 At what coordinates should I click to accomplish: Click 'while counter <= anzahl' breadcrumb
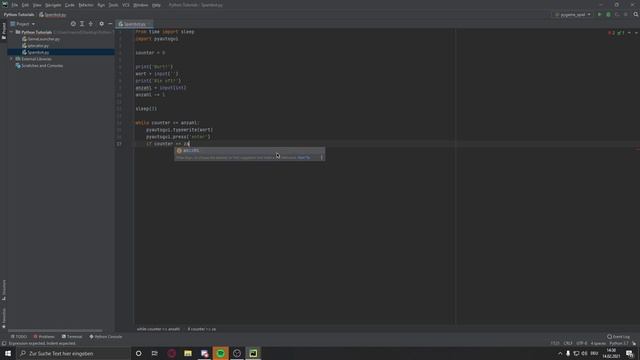pyautogui.click(x=158, y=329)
